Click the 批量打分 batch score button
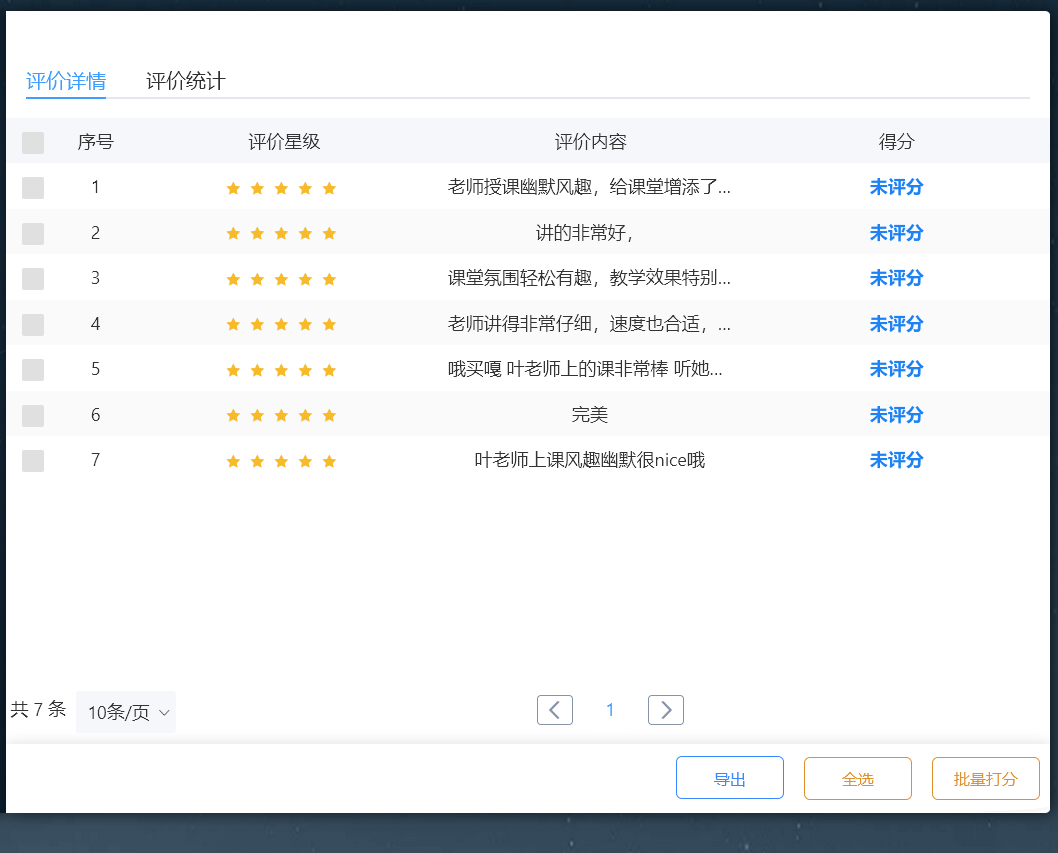Viewport: 1058px width, 853px height. pos(986,778)
